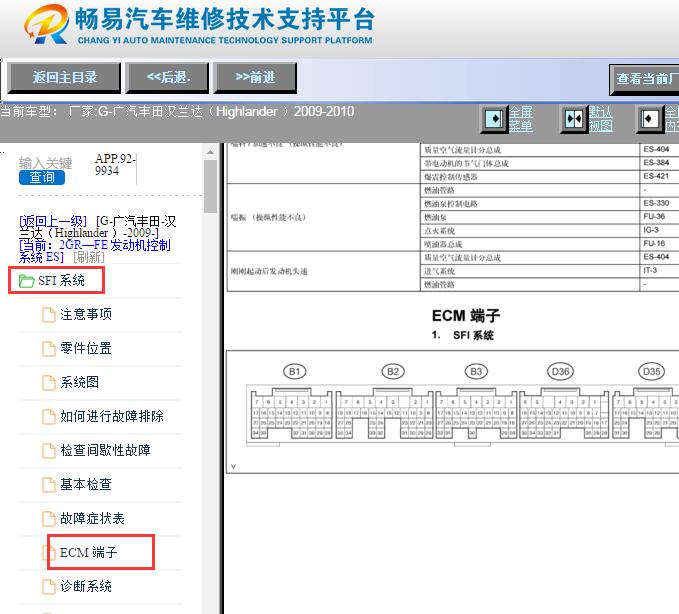The width and height of the screenshot is (679, 614).
Task: Click the document icon beside 注意事项
Action: pyautogui.click(x=48, y=315)
